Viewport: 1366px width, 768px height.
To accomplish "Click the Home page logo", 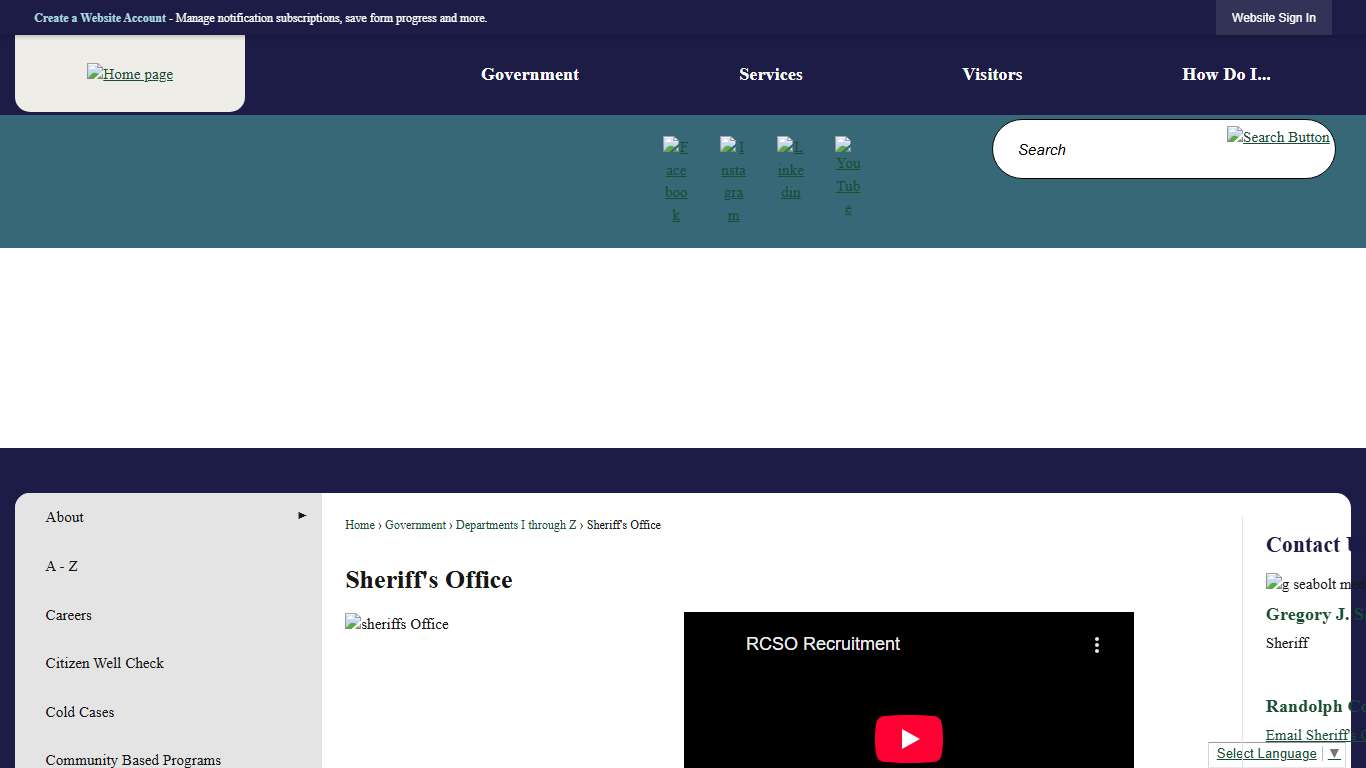I will click(x=130, y=74).
